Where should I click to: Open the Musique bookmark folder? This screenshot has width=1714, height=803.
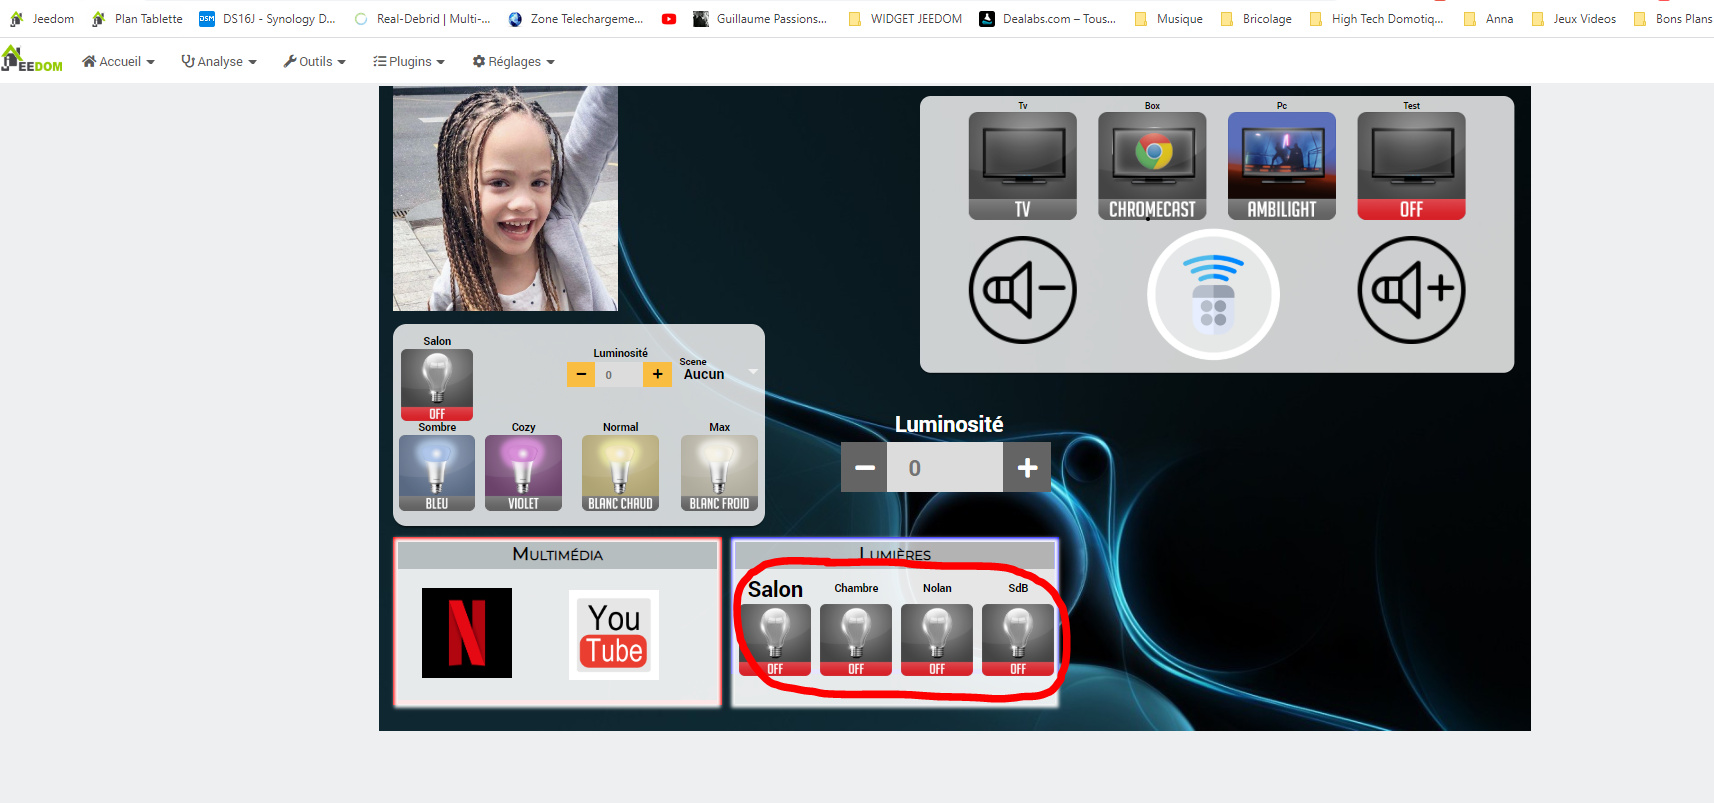[x=1168, y=18]
